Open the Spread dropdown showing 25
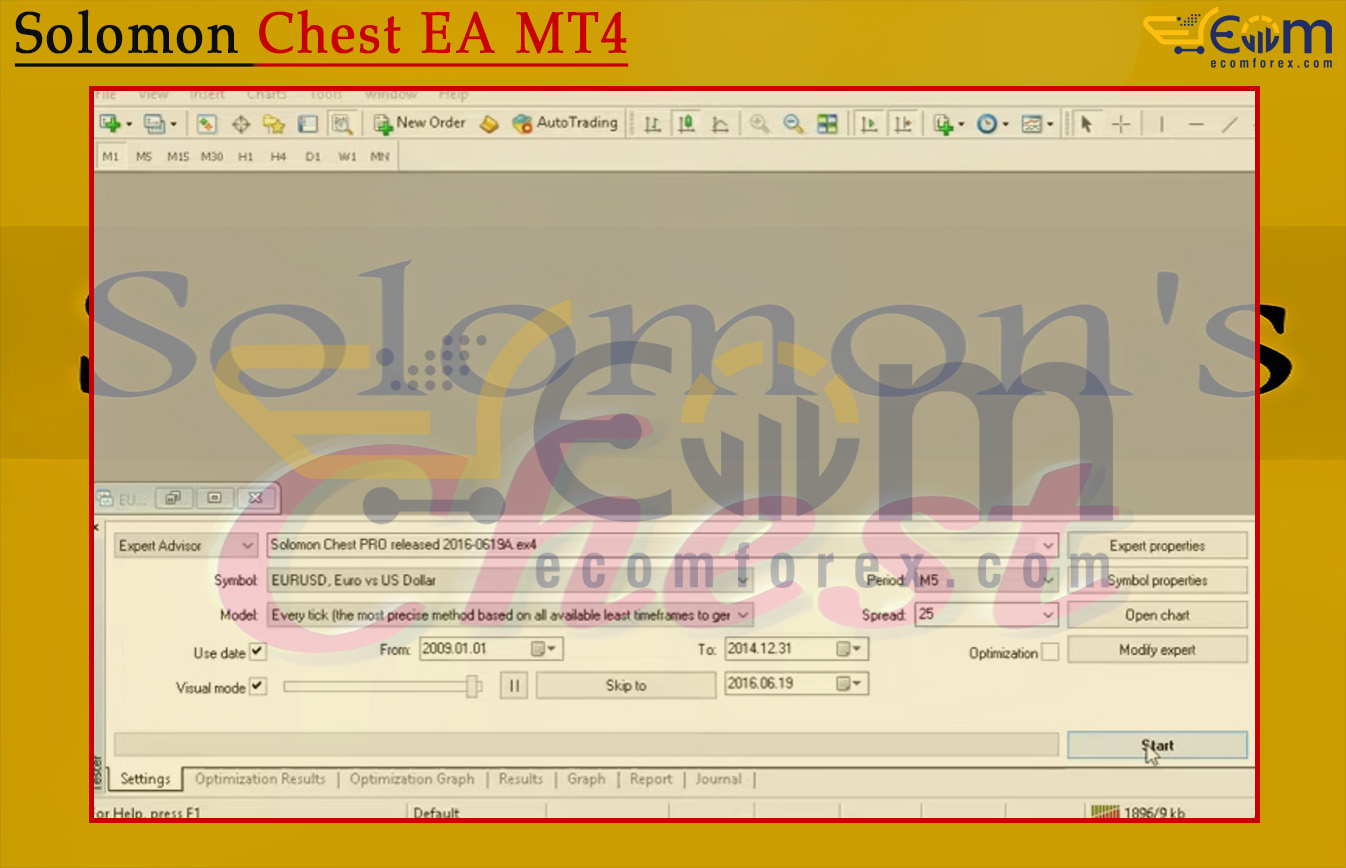This screenshot has height=868, width=1346. [1048, 615]
